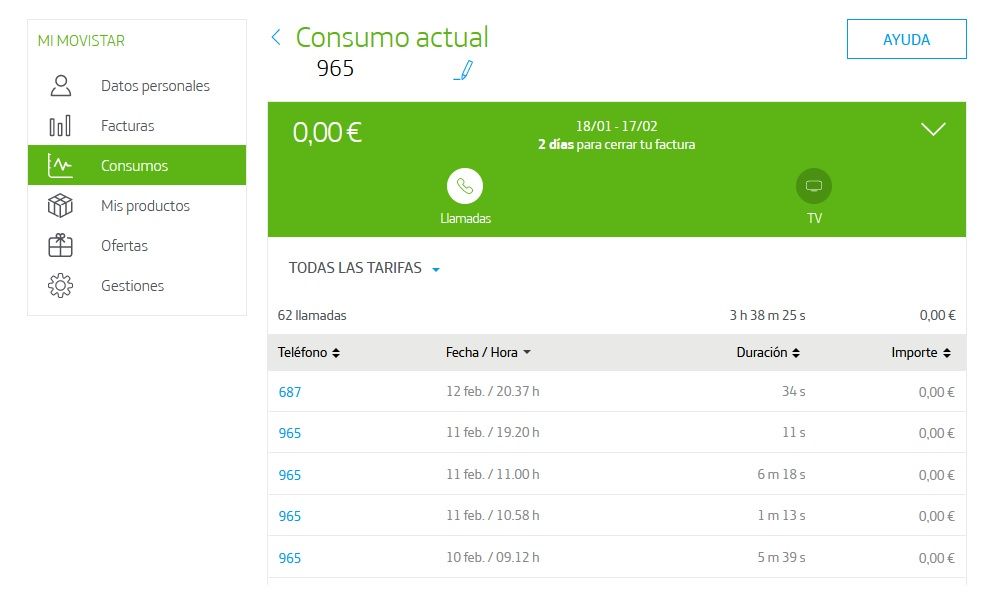Image resolution: width=993 pixels, height=606 pixels.
Task: Click the Datos personales person icon
Action: point(61,86)
